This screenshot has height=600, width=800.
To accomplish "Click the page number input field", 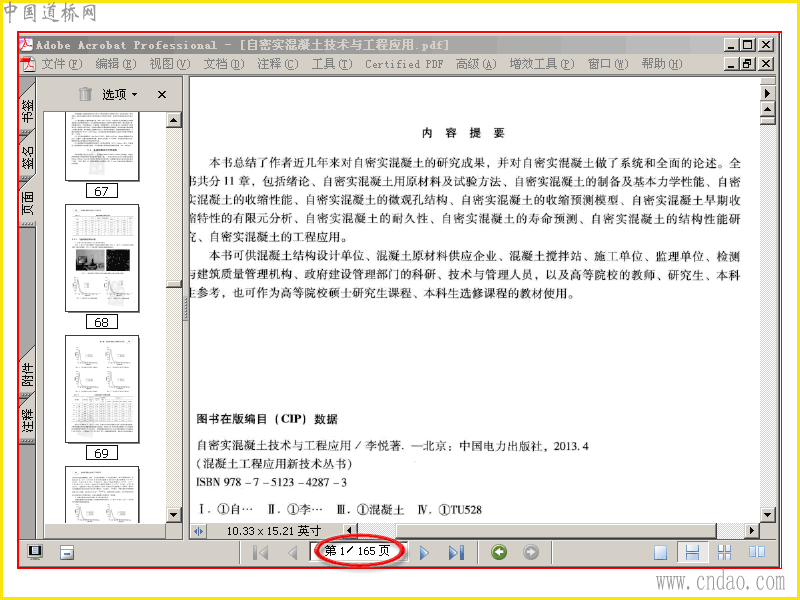I will click(357, 551).
